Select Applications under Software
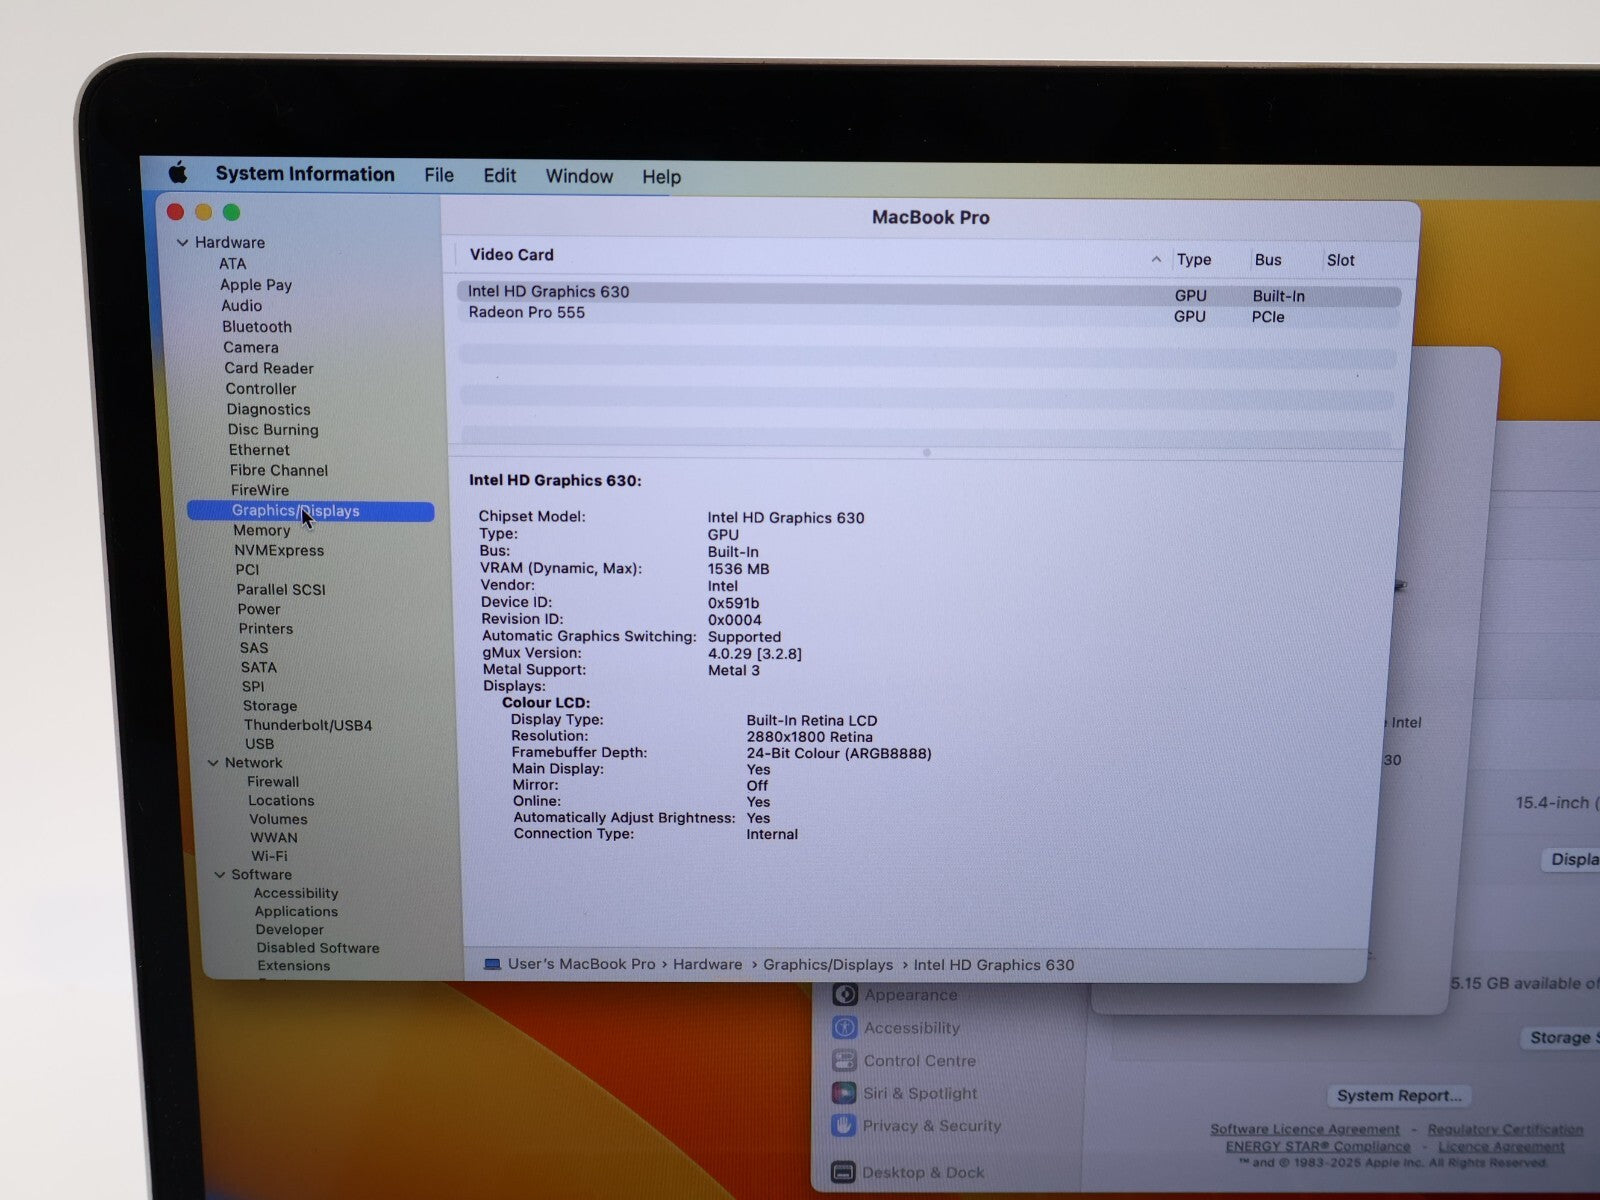The width and height of the screenshot is (1600, 1200). point(296,912)
